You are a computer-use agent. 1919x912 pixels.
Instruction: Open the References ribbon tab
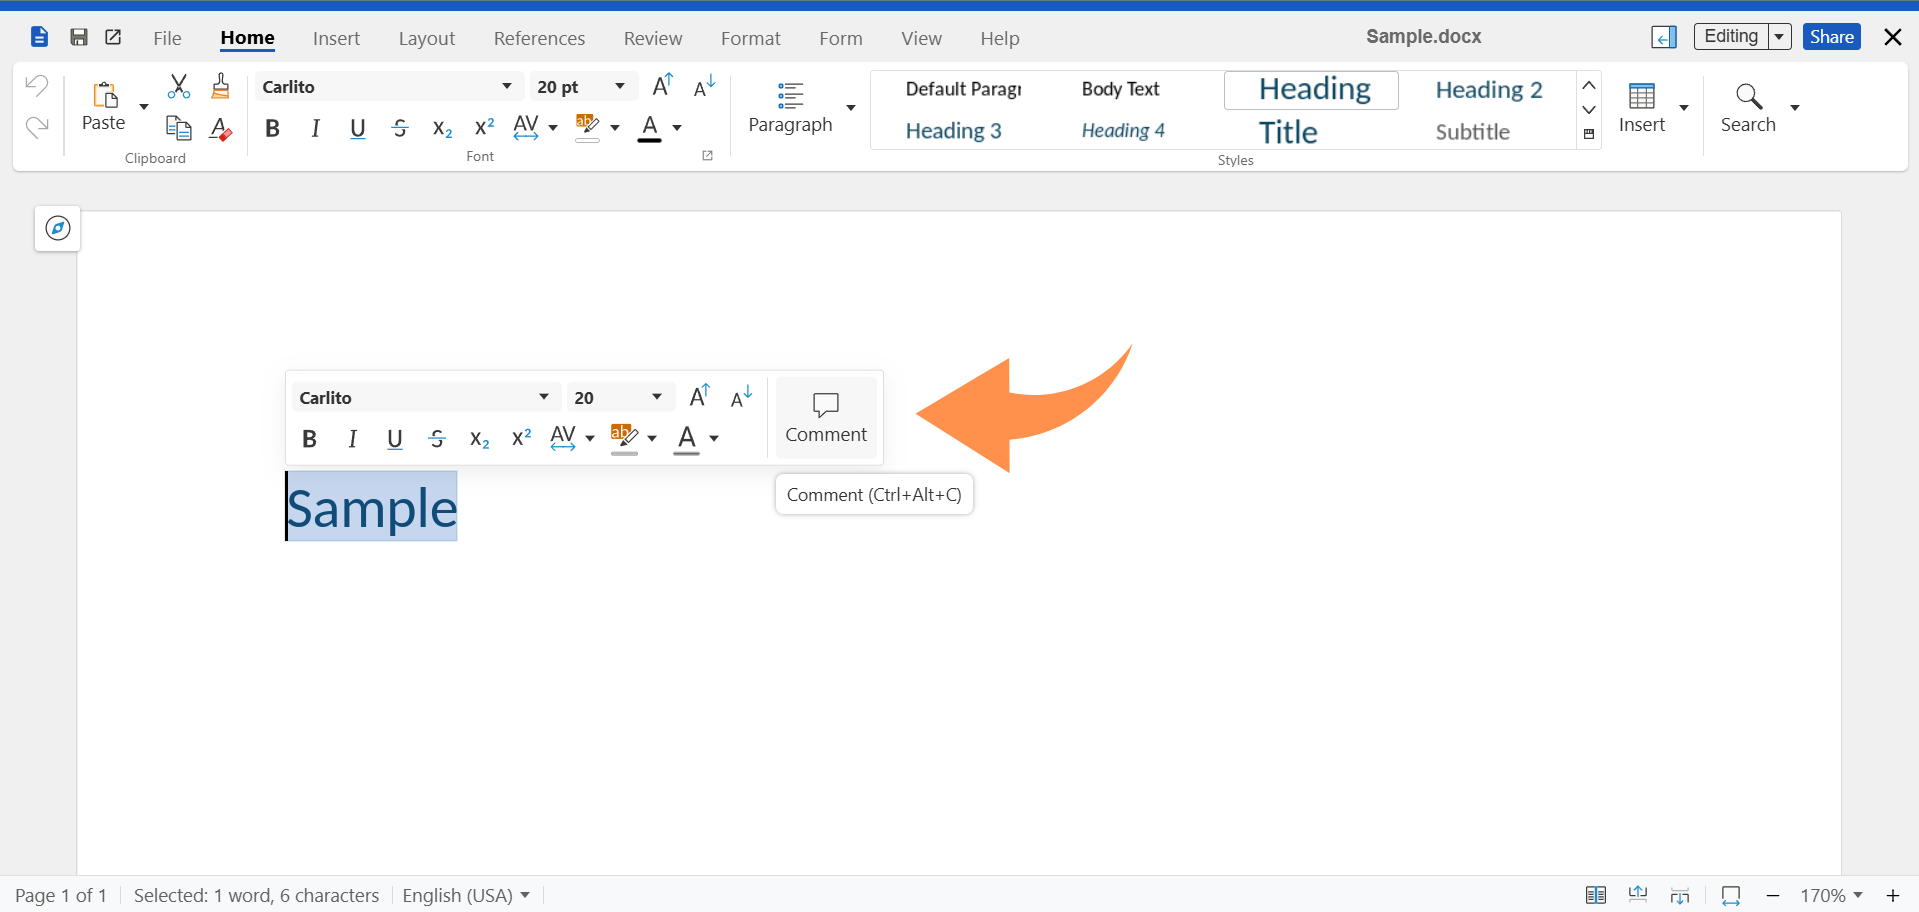point(539,38)
